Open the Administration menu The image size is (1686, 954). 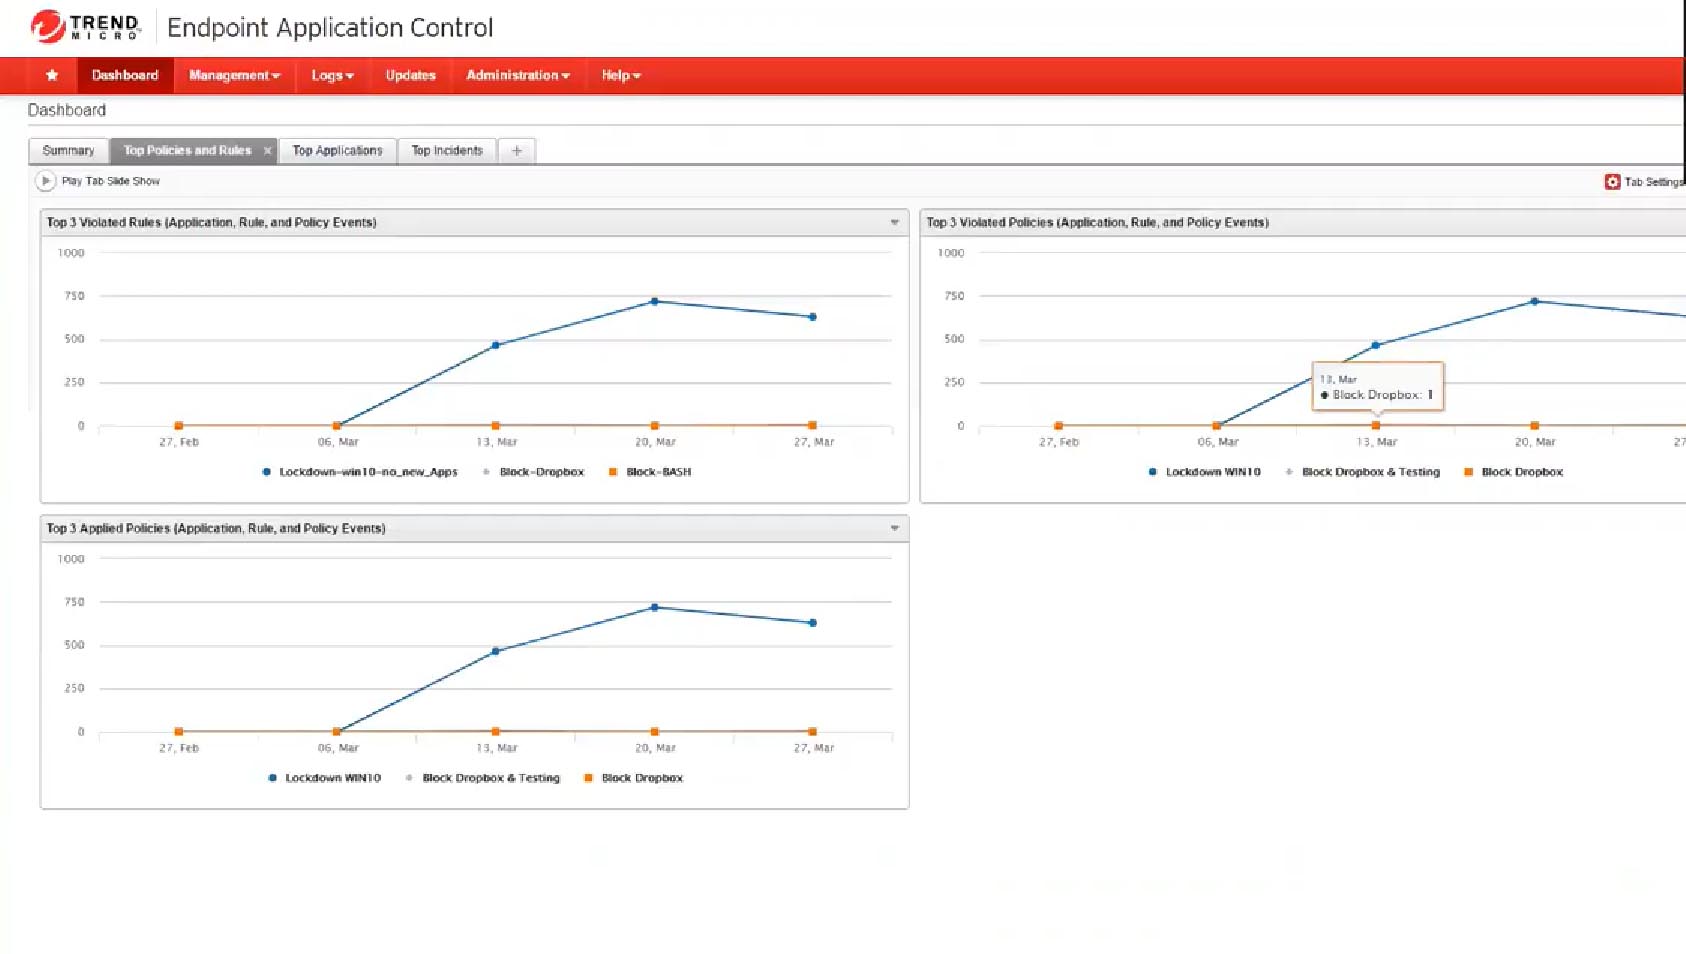point(517,75)
